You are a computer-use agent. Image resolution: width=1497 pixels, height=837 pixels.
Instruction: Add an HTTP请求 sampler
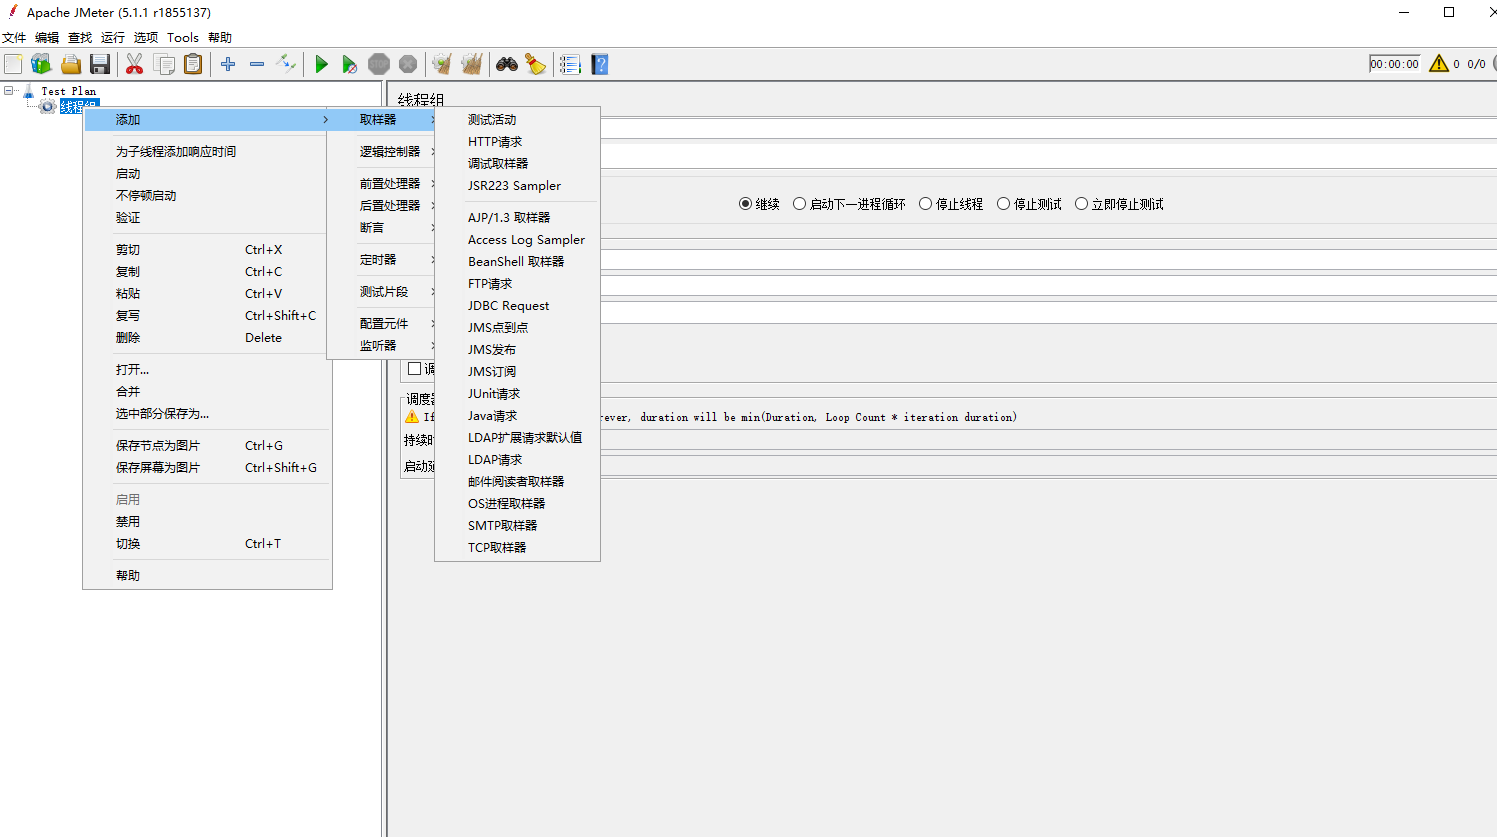pyautogui.click(x=517, y=142)
